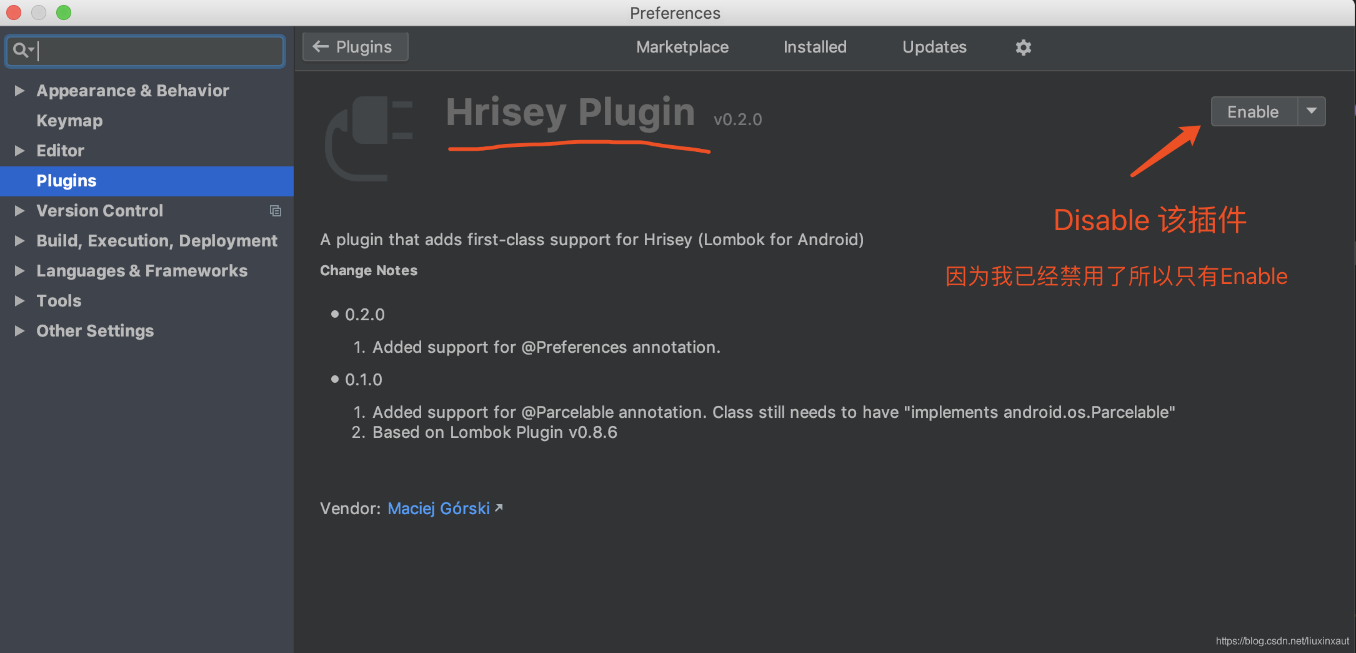Click the Version Control project-level icon
The width and height of the screenshot is (1356, 653).
[x=275, y=211]
